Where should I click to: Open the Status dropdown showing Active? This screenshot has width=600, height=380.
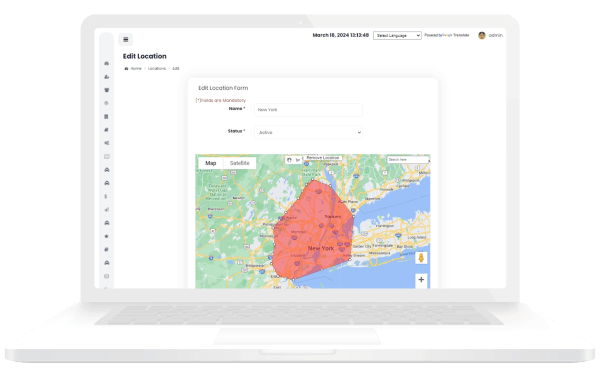(x=308, y=132)
